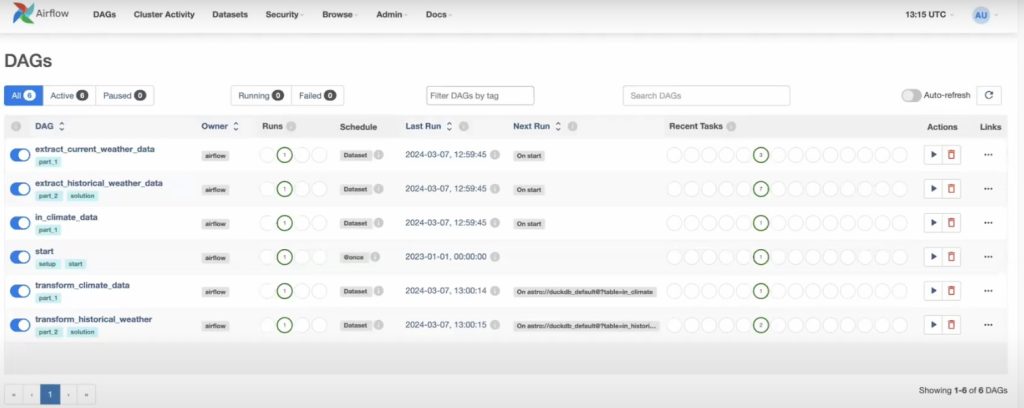The width and height of the screenshot is (1024, 408).
Task: Open more links for the start DAG
Action: 988,256
